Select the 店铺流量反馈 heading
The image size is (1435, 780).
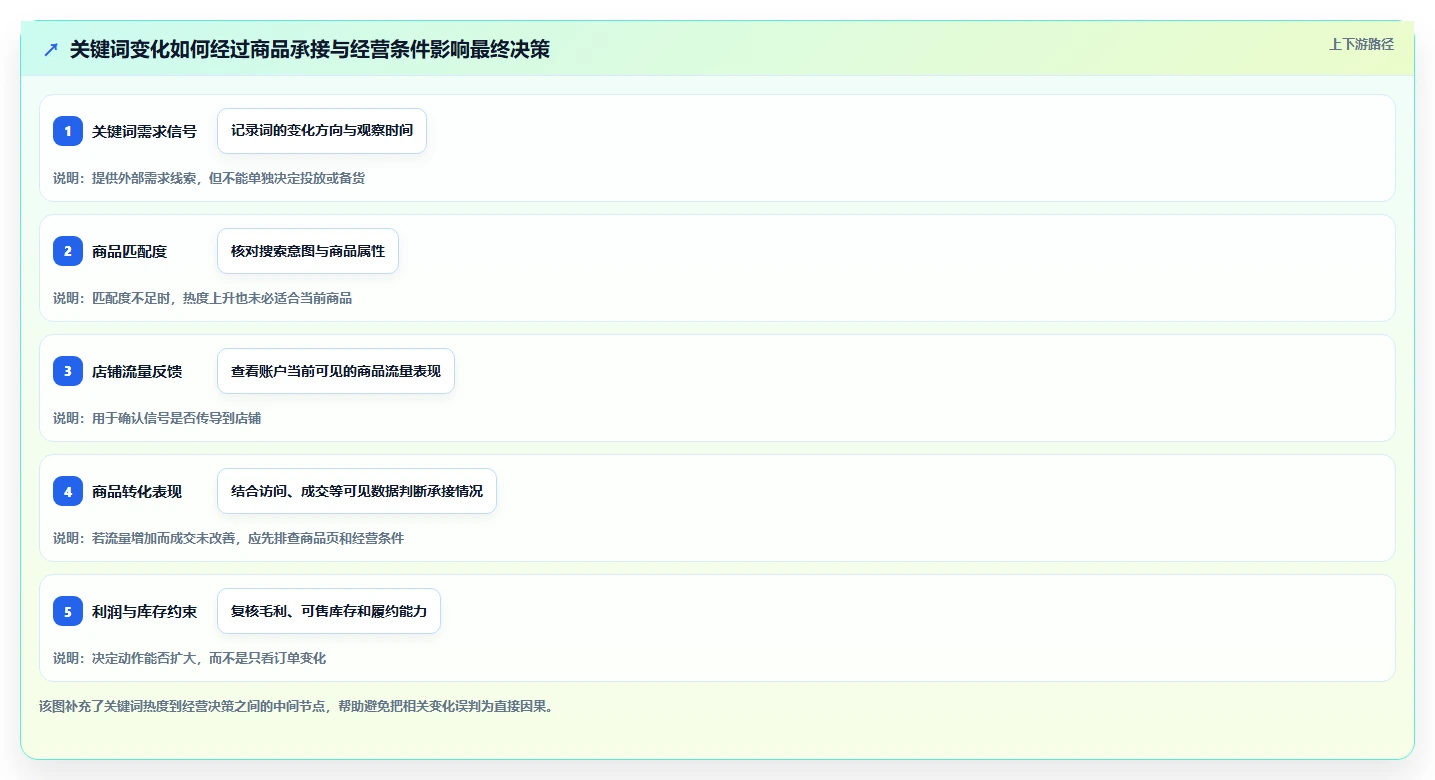(x=137, y=371)
